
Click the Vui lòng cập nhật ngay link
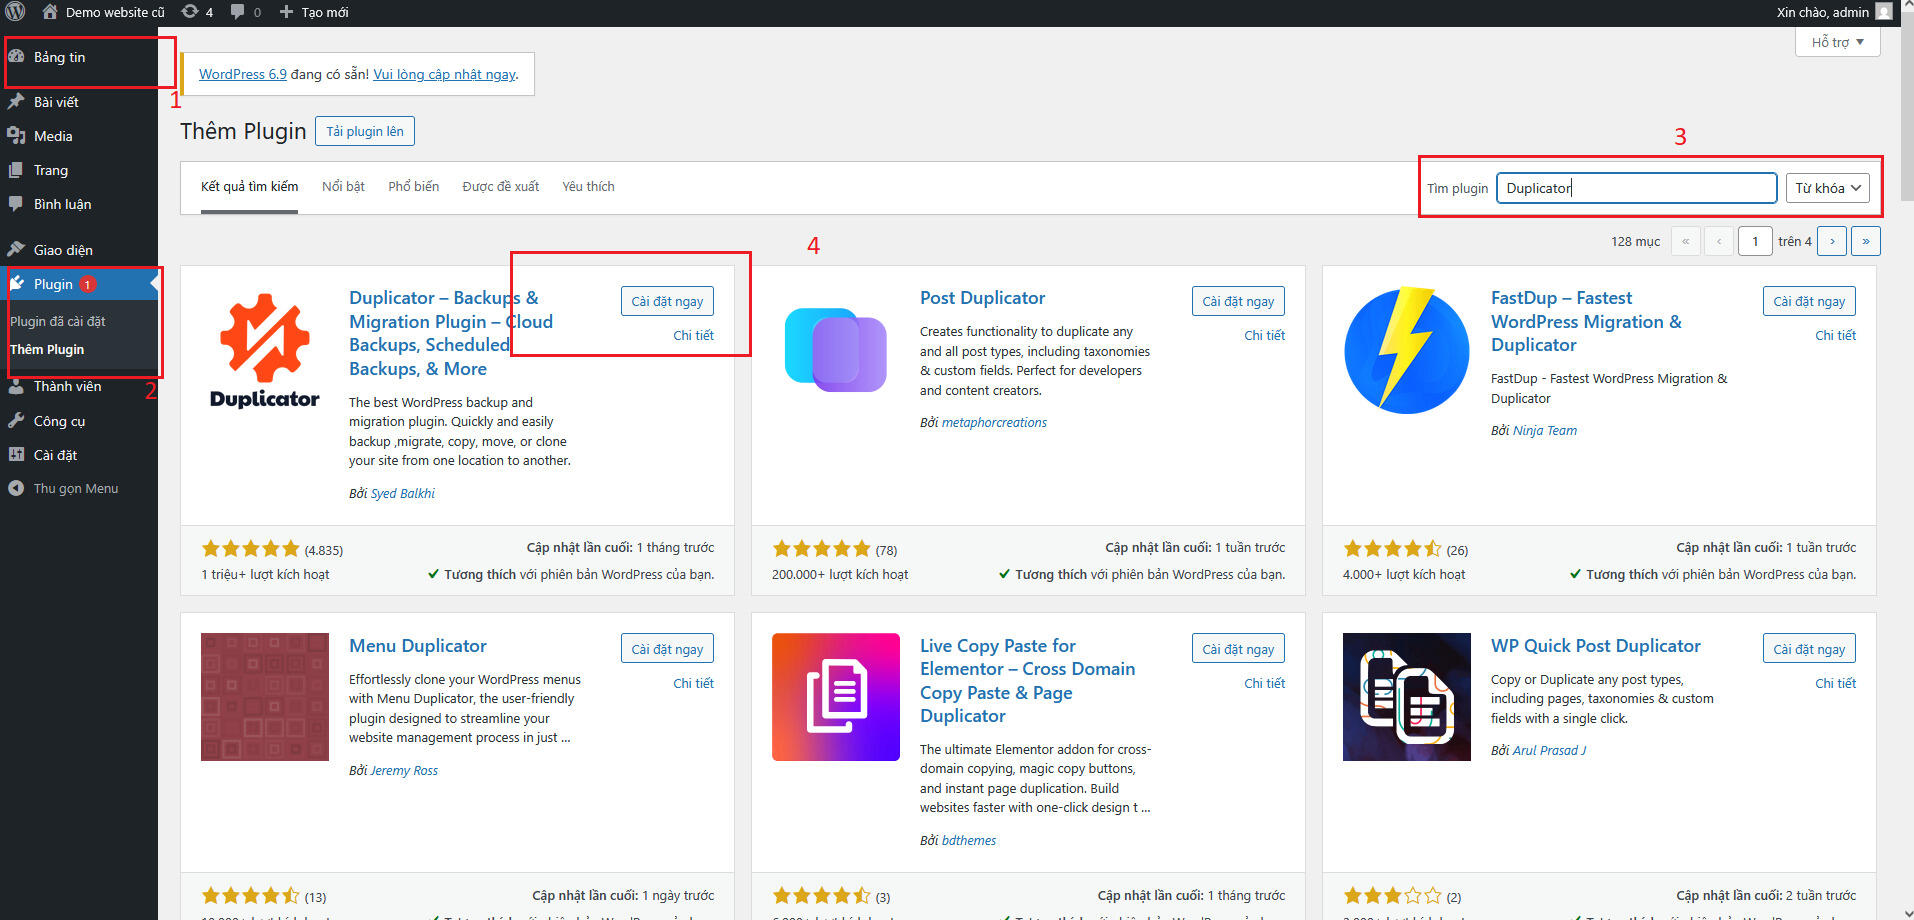444,74
